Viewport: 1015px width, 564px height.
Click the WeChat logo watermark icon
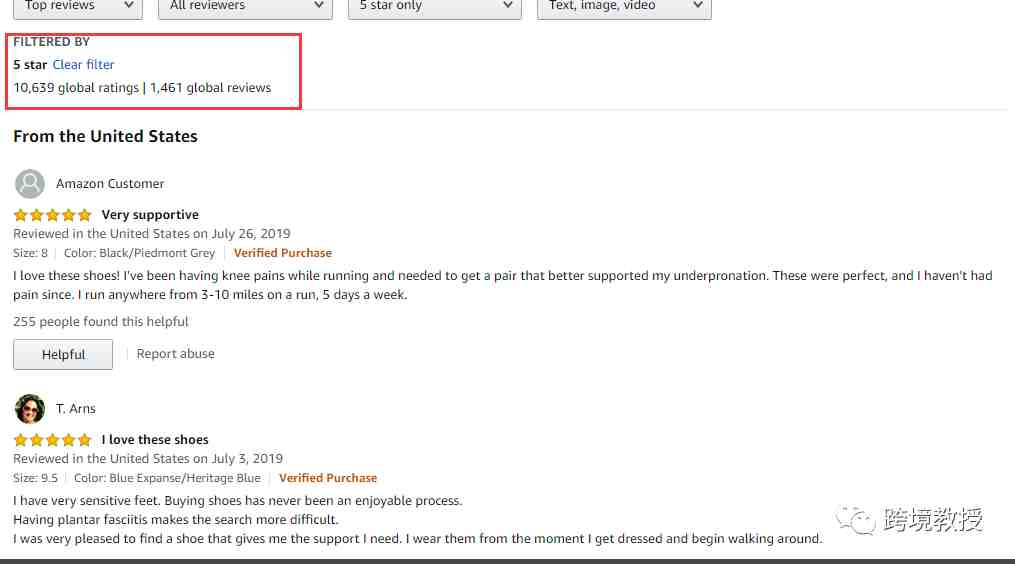coord(855,520)
